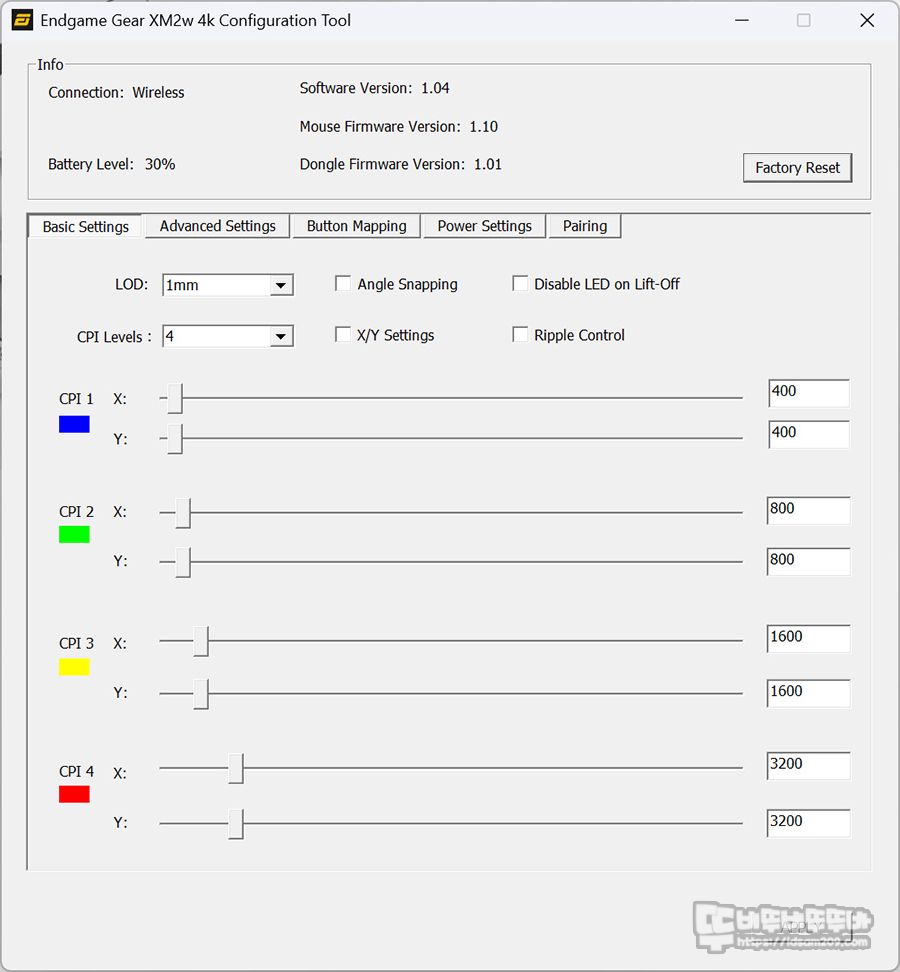This screenshot has height=972, width=900.
Task: Click the CPI 2 X value field showing 800
Action: (808, 510)
